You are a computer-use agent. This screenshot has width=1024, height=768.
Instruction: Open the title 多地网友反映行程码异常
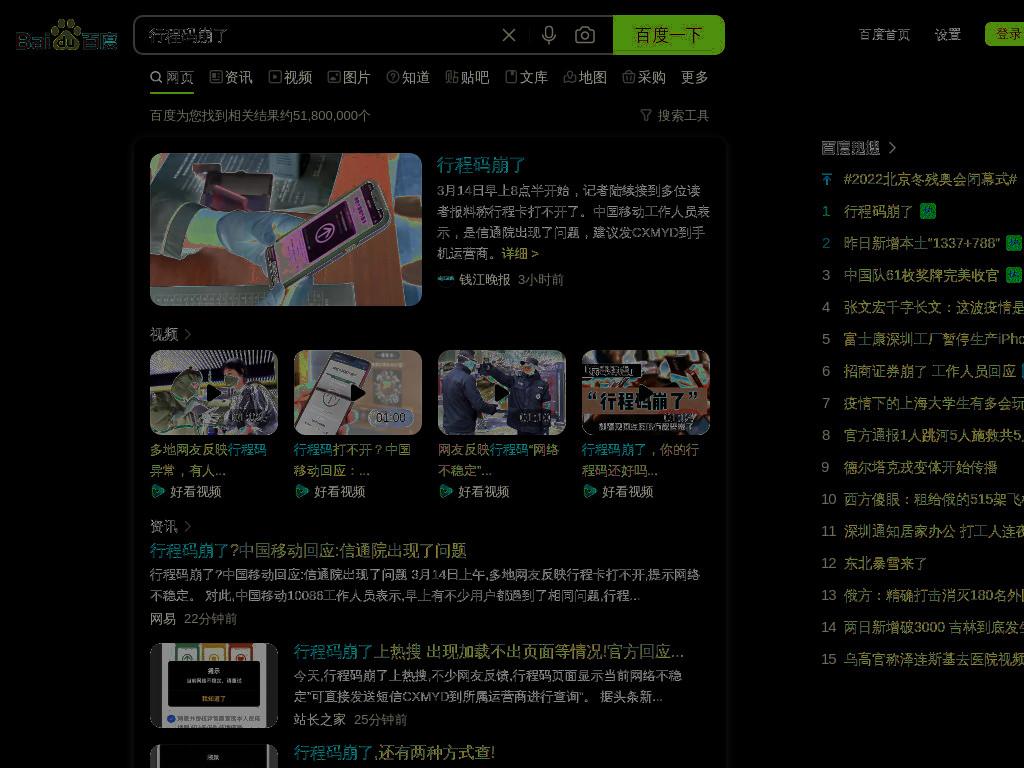pyautogui.click(x=208, y=460)
